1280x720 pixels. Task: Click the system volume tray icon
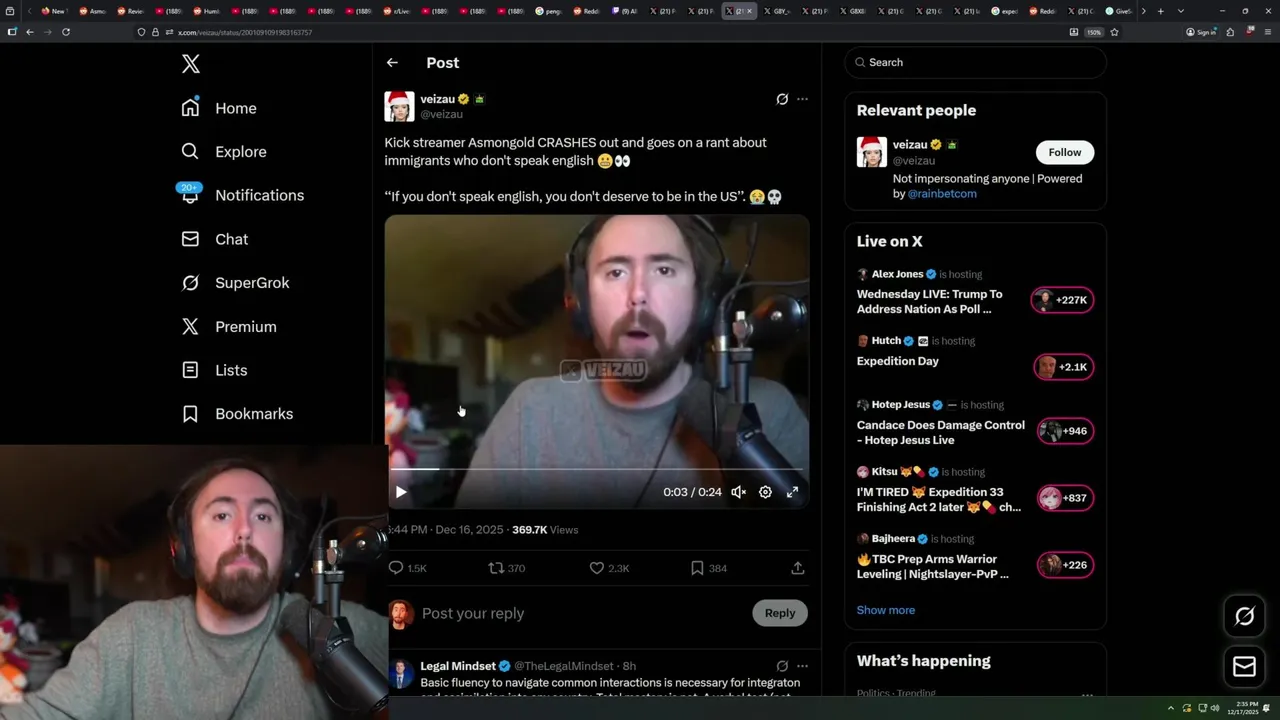coord(1214,708)
